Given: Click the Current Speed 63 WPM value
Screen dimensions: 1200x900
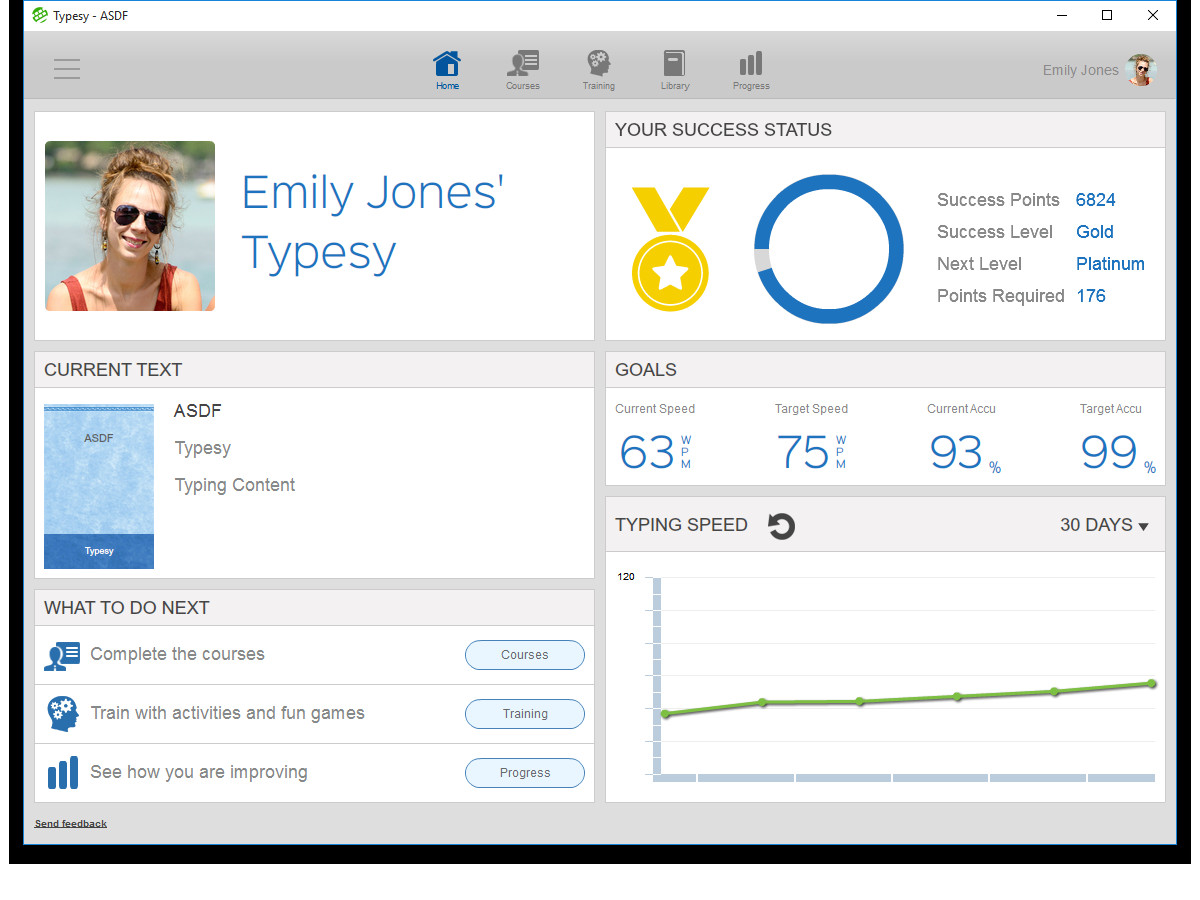Looking at the screenshot, I should 655,452.
